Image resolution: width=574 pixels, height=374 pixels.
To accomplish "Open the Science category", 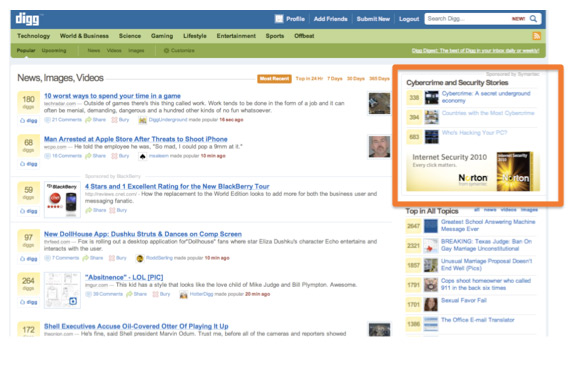I will point(130,36).
